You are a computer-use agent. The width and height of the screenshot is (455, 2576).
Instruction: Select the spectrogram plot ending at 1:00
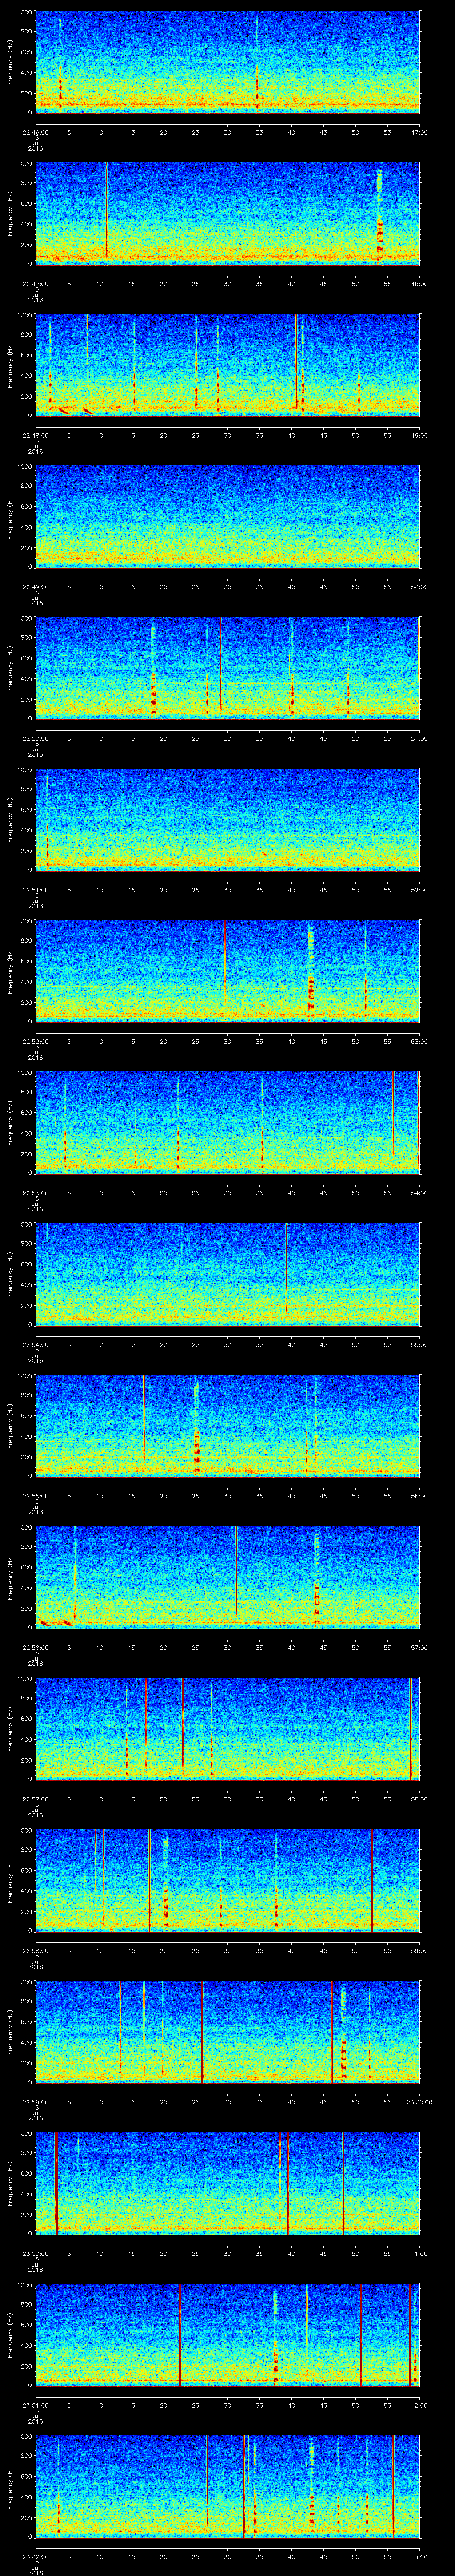227,2182
